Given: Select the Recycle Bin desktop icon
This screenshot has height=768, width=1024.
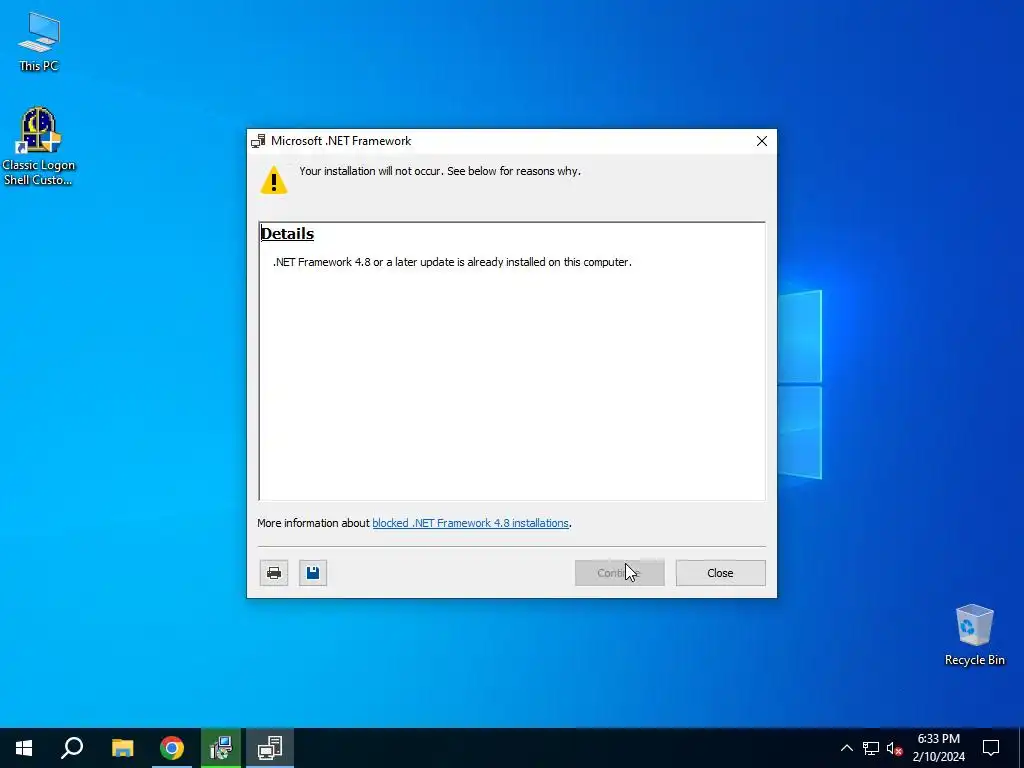Looking at the screenshot, I should point(974,635).
